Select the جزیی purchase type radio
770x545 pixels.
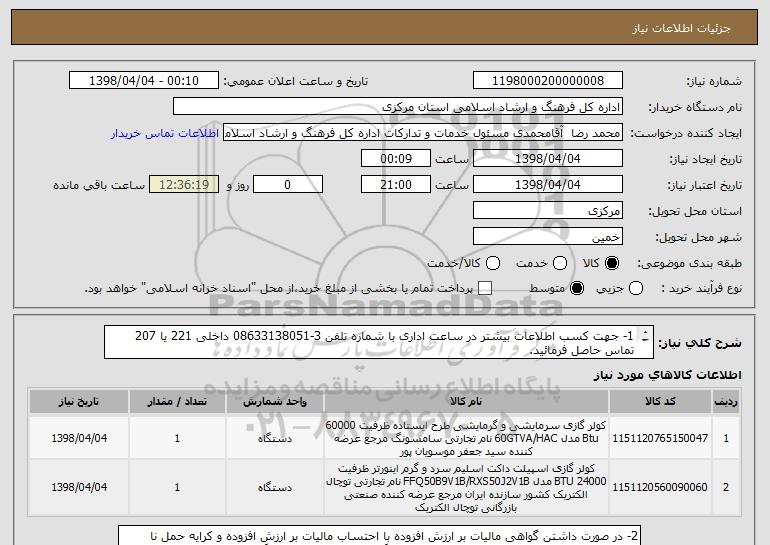coord(635,288)
